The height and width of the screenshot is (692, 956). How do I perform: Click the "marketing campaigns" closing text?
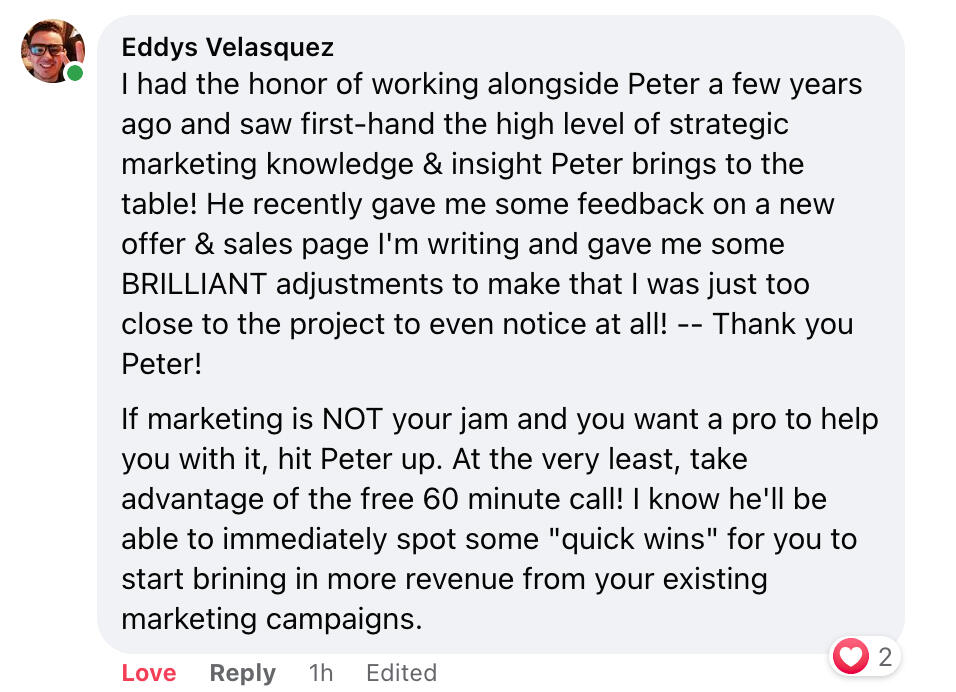(x=271, y=619)
